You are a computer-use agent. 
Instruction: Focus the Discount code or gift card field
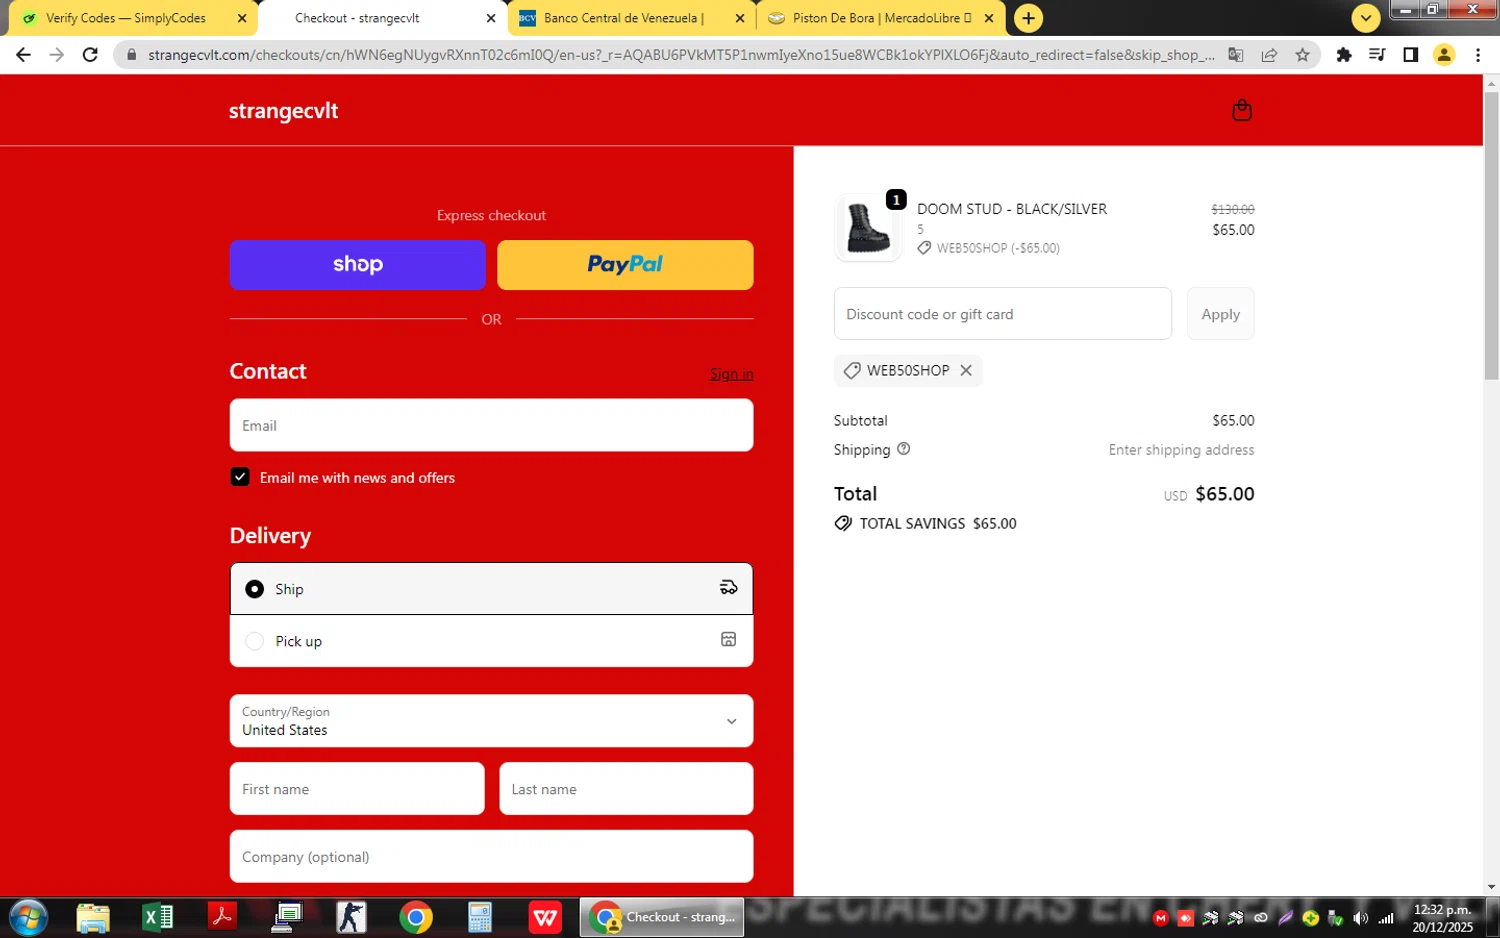tap(1002, 314)
